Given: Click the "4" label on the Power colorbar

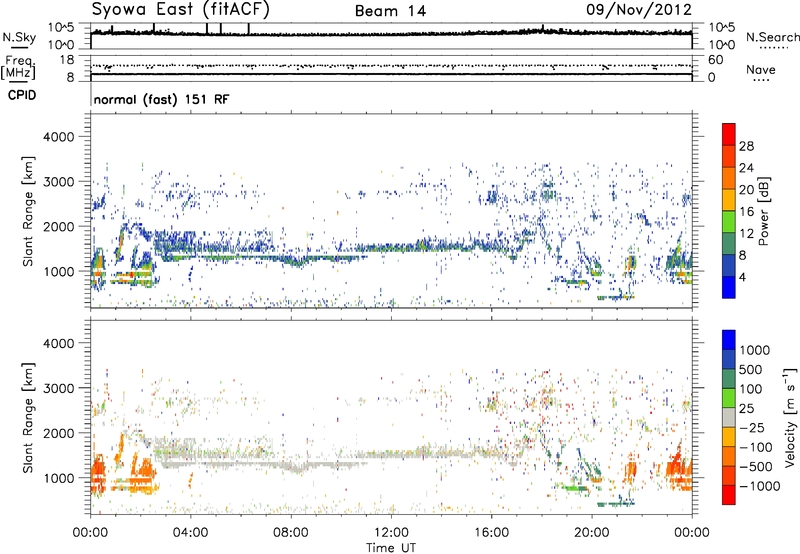Looking at the screenshot, I should 742,278.
